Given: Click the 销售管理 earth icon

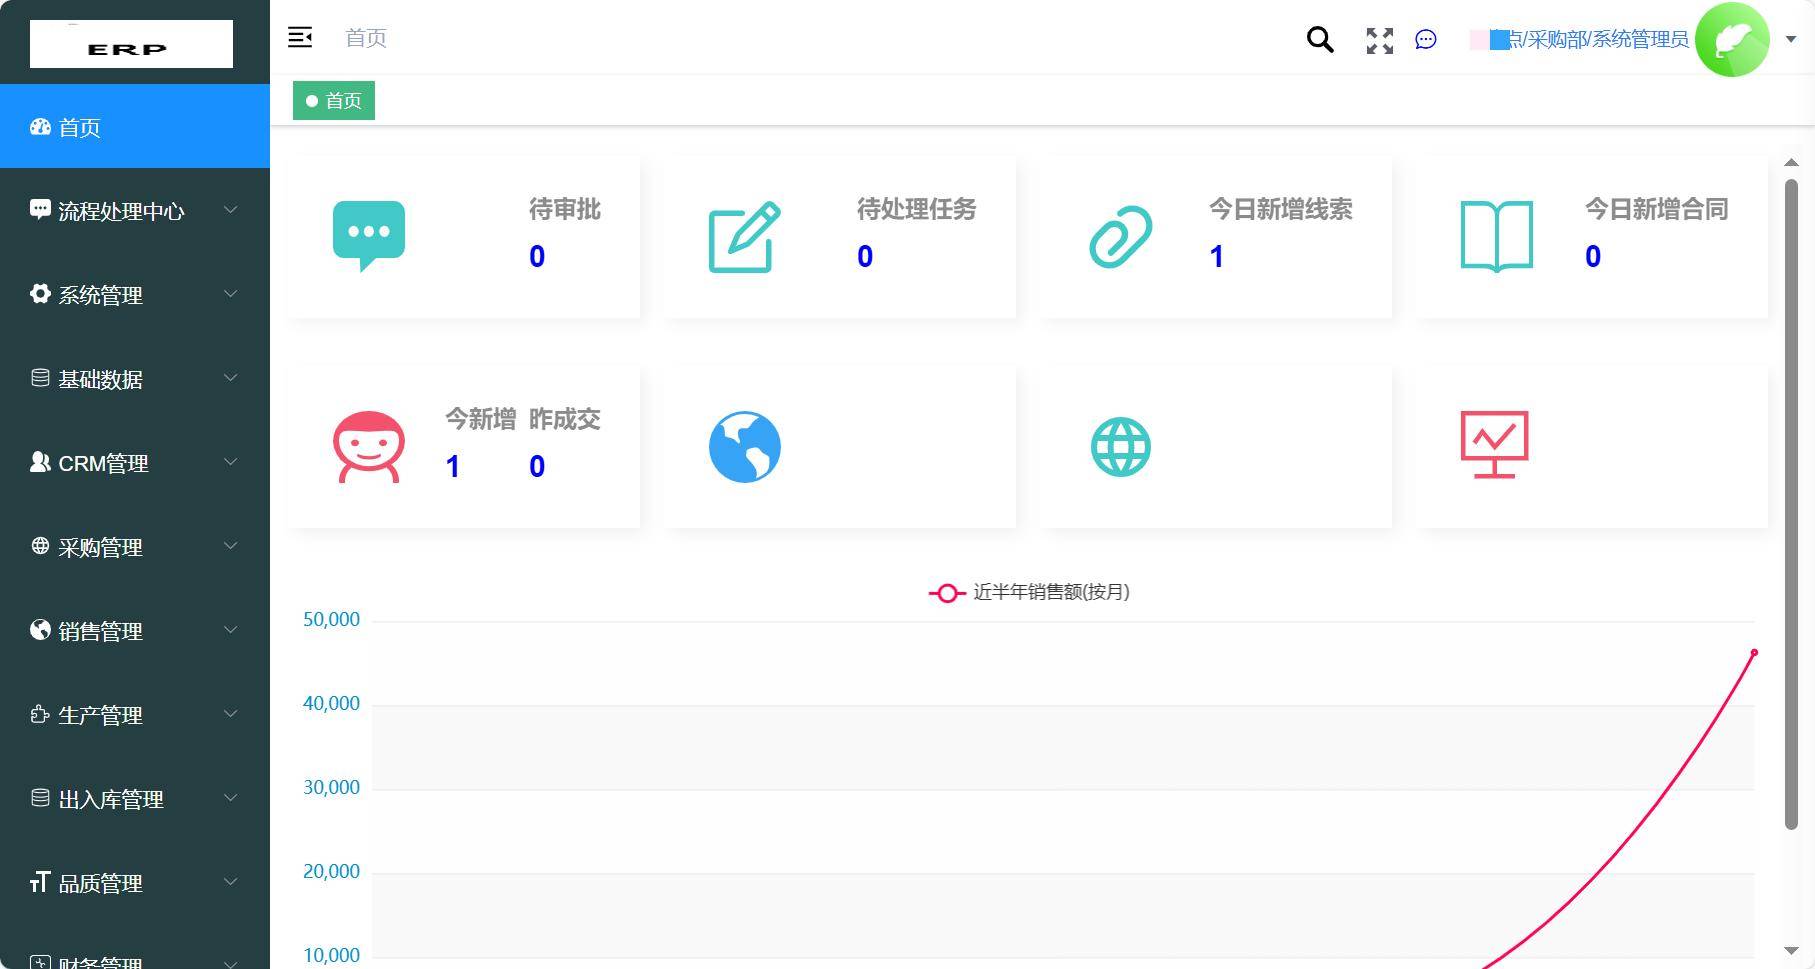Looking at the screenshot, I should click(40, 629).
